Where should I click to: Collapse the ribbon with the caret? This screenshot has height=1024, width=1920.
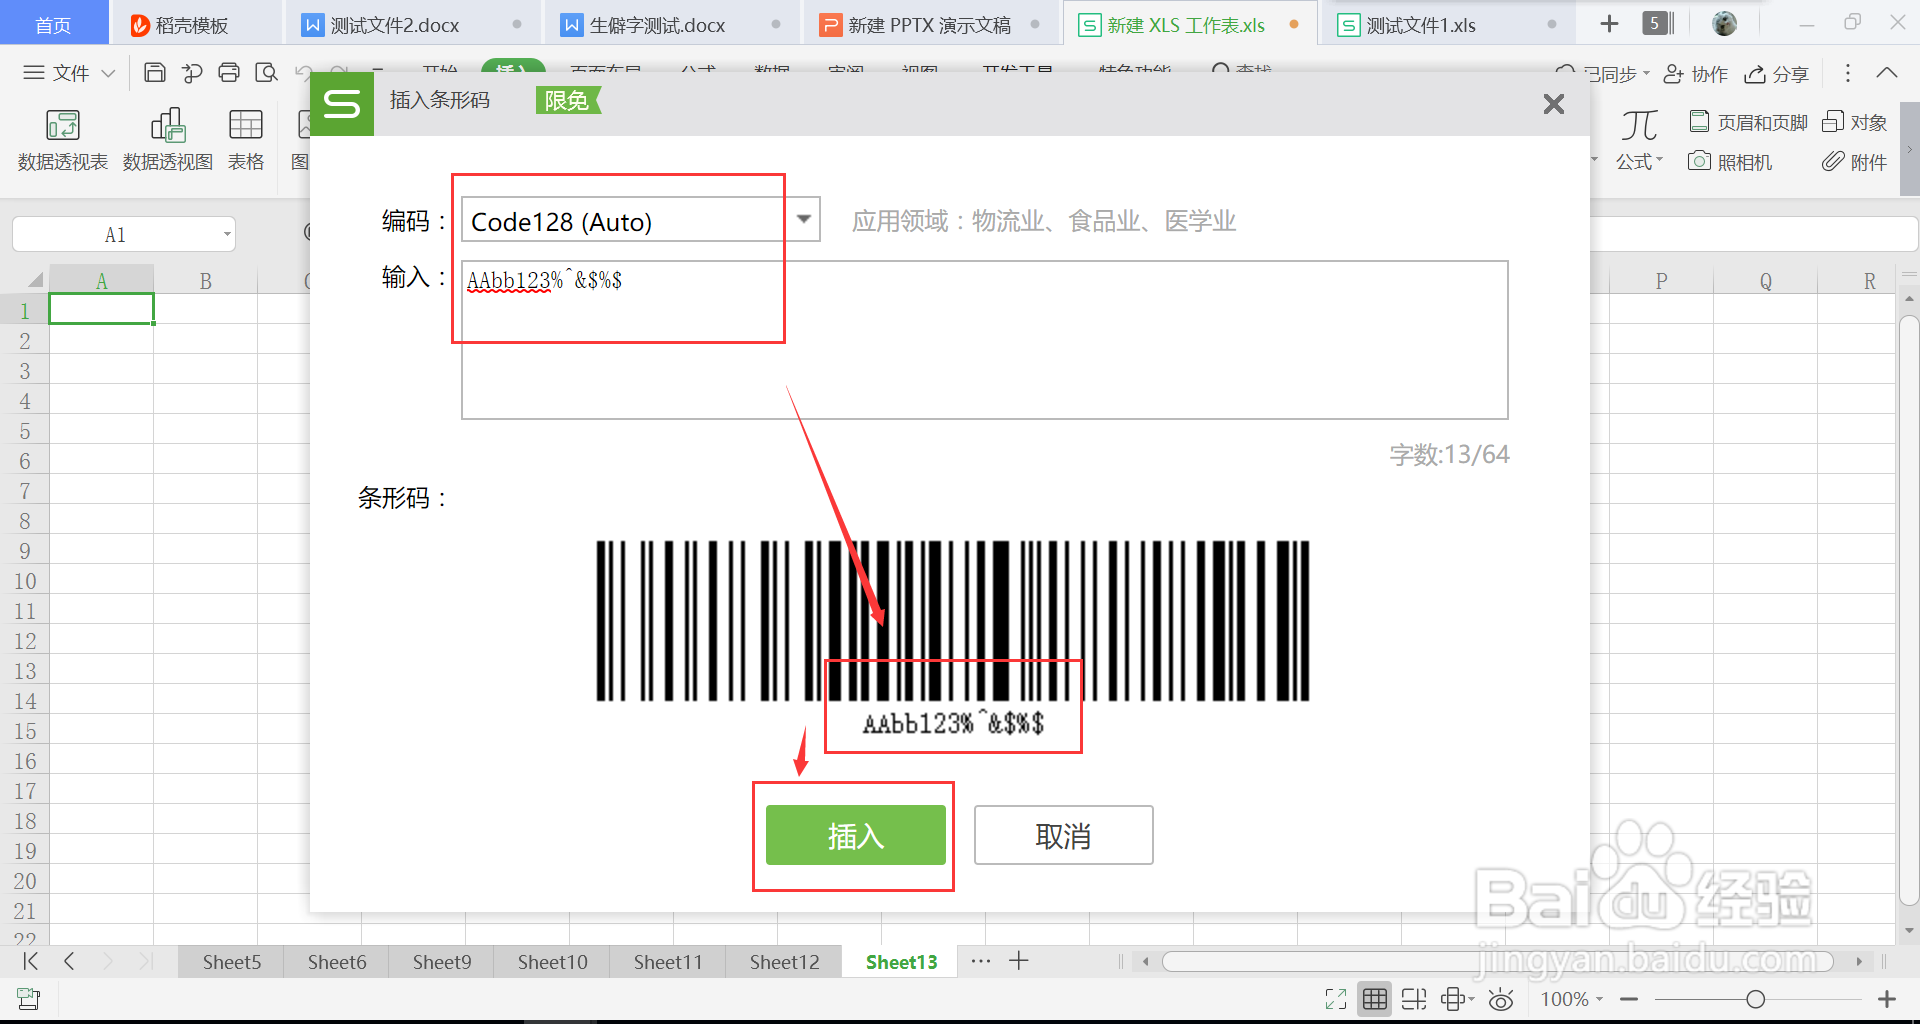click(x=1887, y=73)
